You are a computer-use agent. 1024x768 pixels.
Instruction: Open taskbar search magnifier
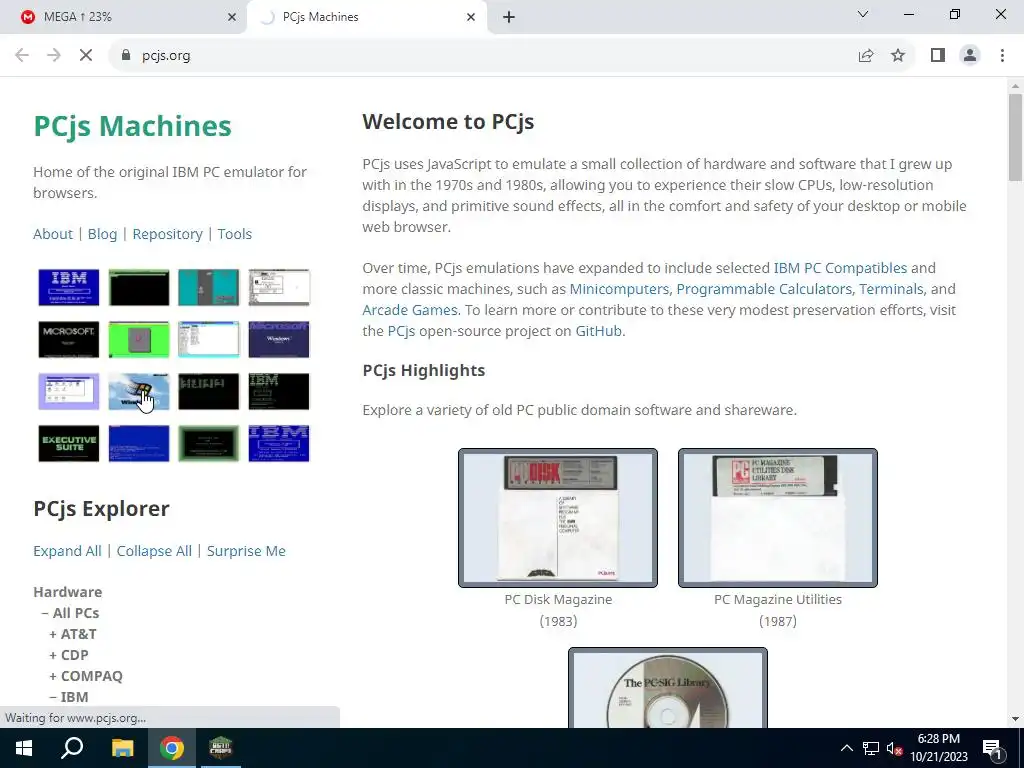tap(72, 748)
